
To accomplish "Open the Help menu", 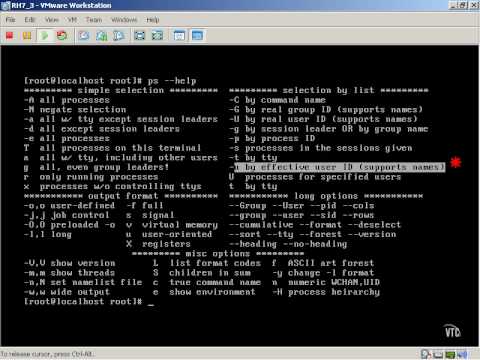I will [152, 20].
